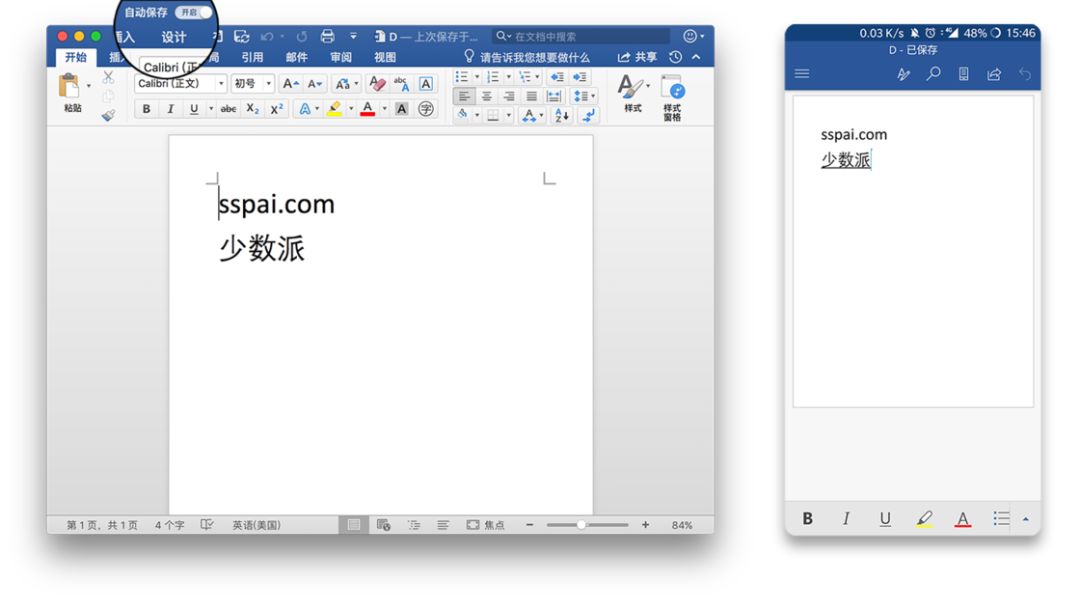The image size is (1080, 608).
Task: Justify the paragraph text
Action: [531, 96]
